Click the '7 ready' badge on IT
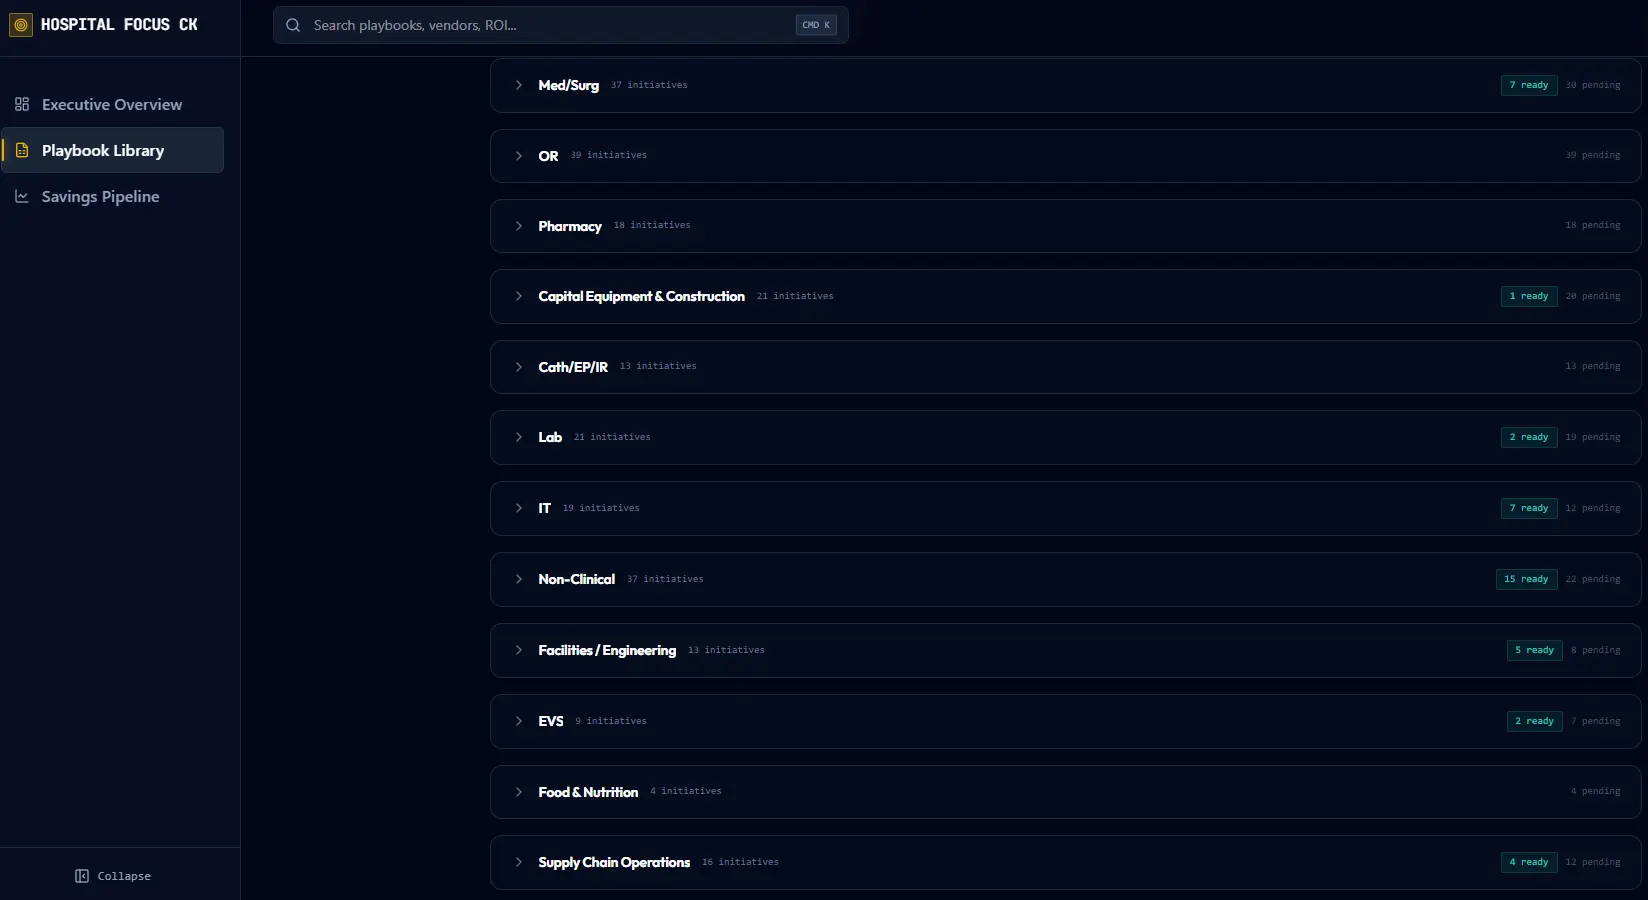Screen dimensions: 1648x900 point(1529,508)
